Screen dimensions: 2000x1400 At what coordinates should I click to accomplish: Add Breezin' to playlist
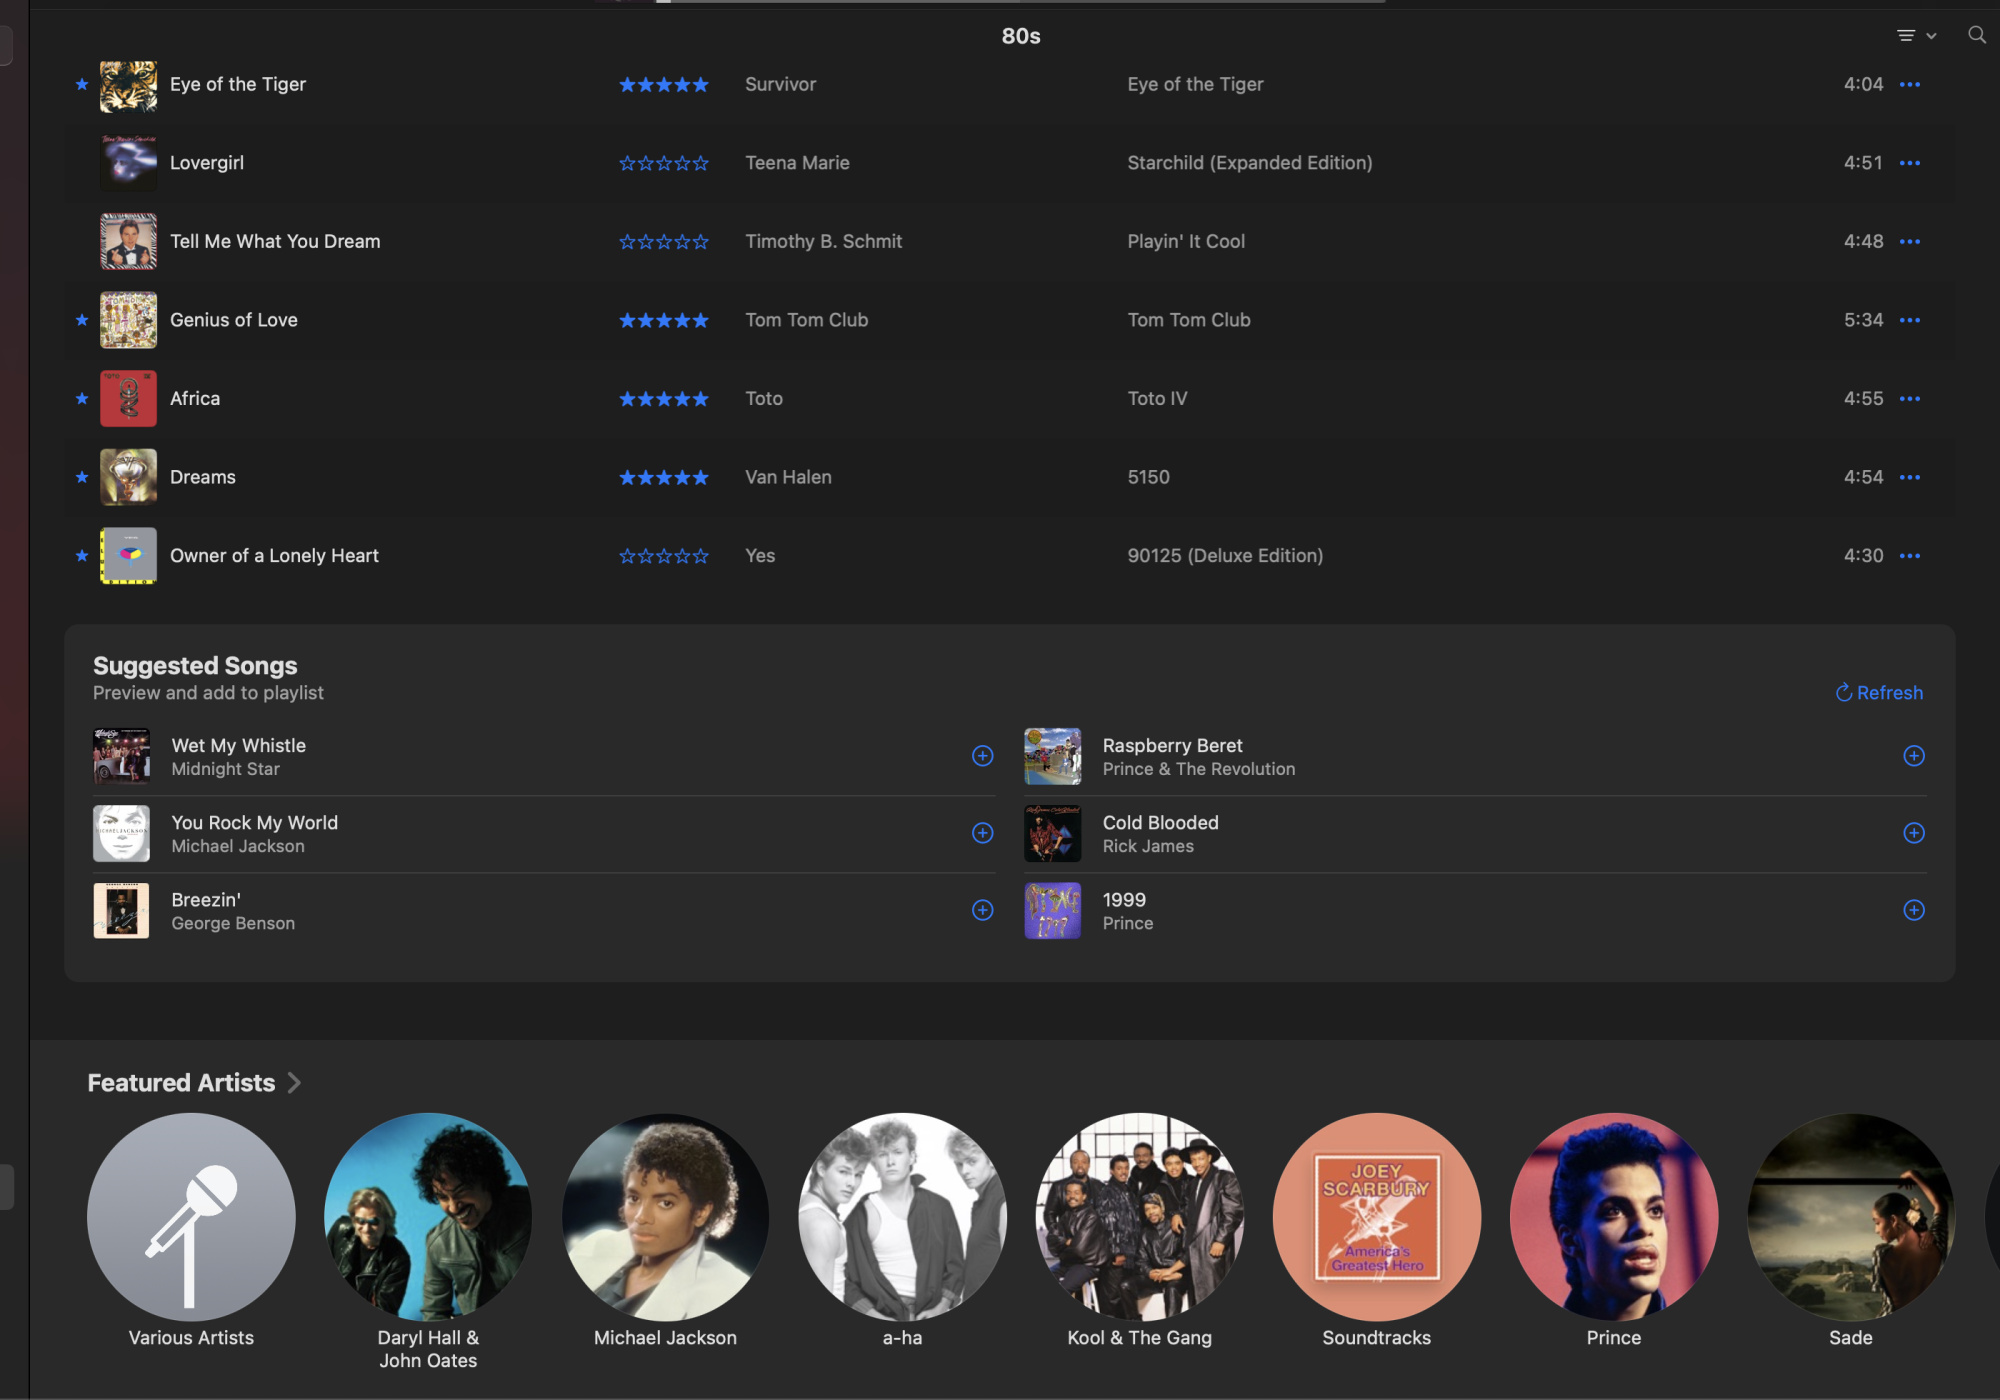coord(982,910)
